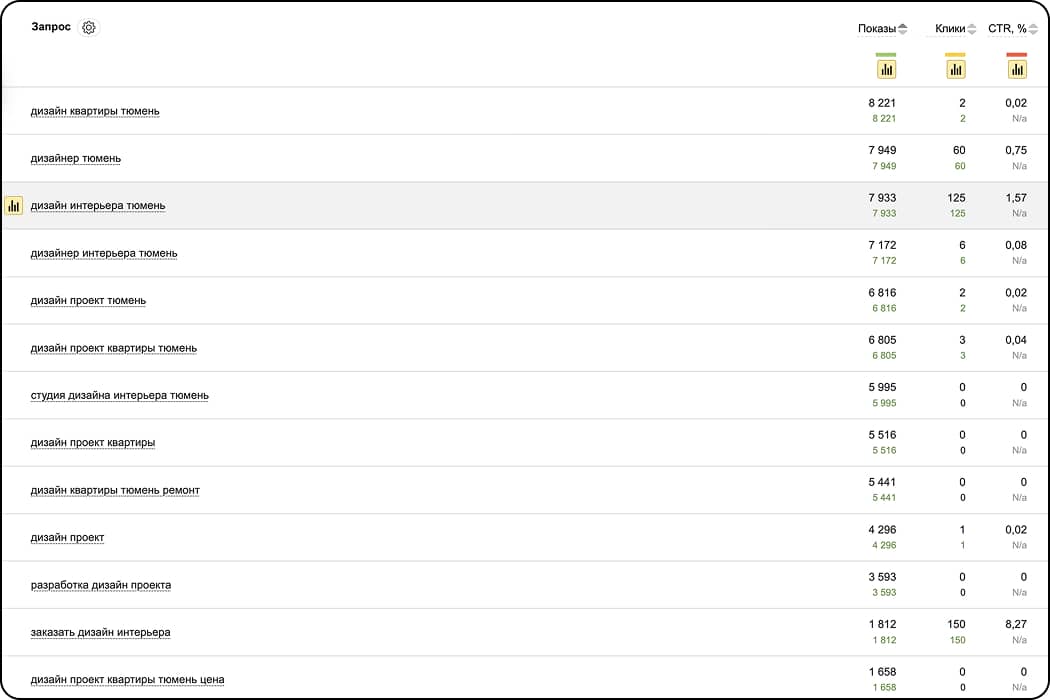Screen dimensions: 1050x700
Task: Open the дизайн квартиры тюмень ремонт query
Action: coord(115,490)
